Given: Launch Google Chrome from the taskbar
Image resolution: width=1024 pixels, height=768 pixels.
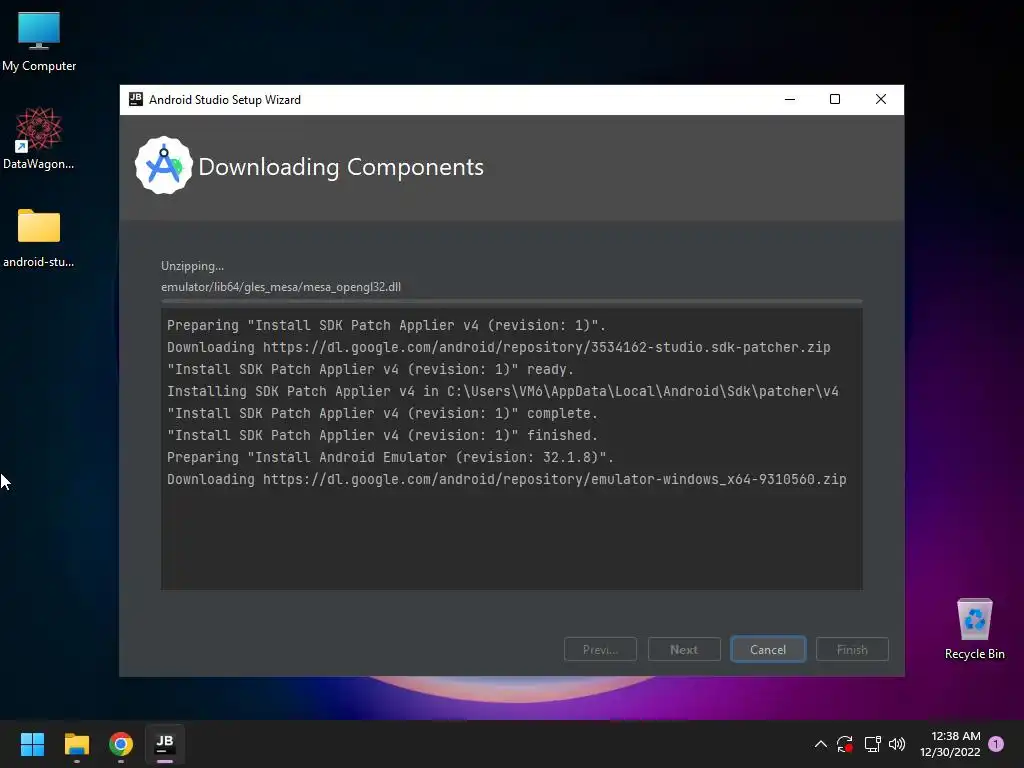Looking at the screenshot, I should coord(121,744).
